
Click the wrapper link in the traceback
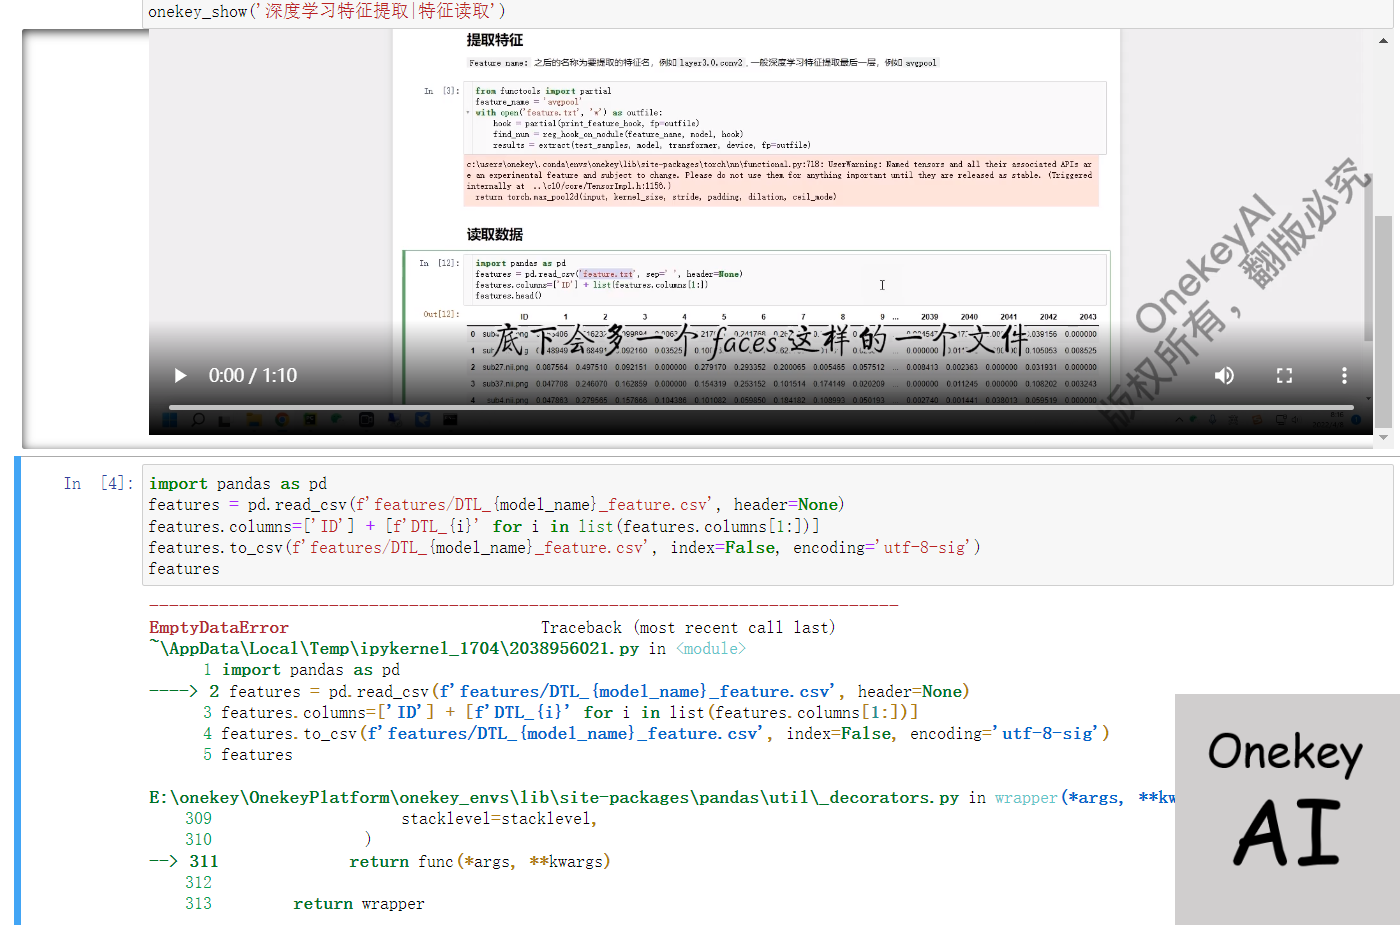pyautogui.click(x=1025, y=798)
